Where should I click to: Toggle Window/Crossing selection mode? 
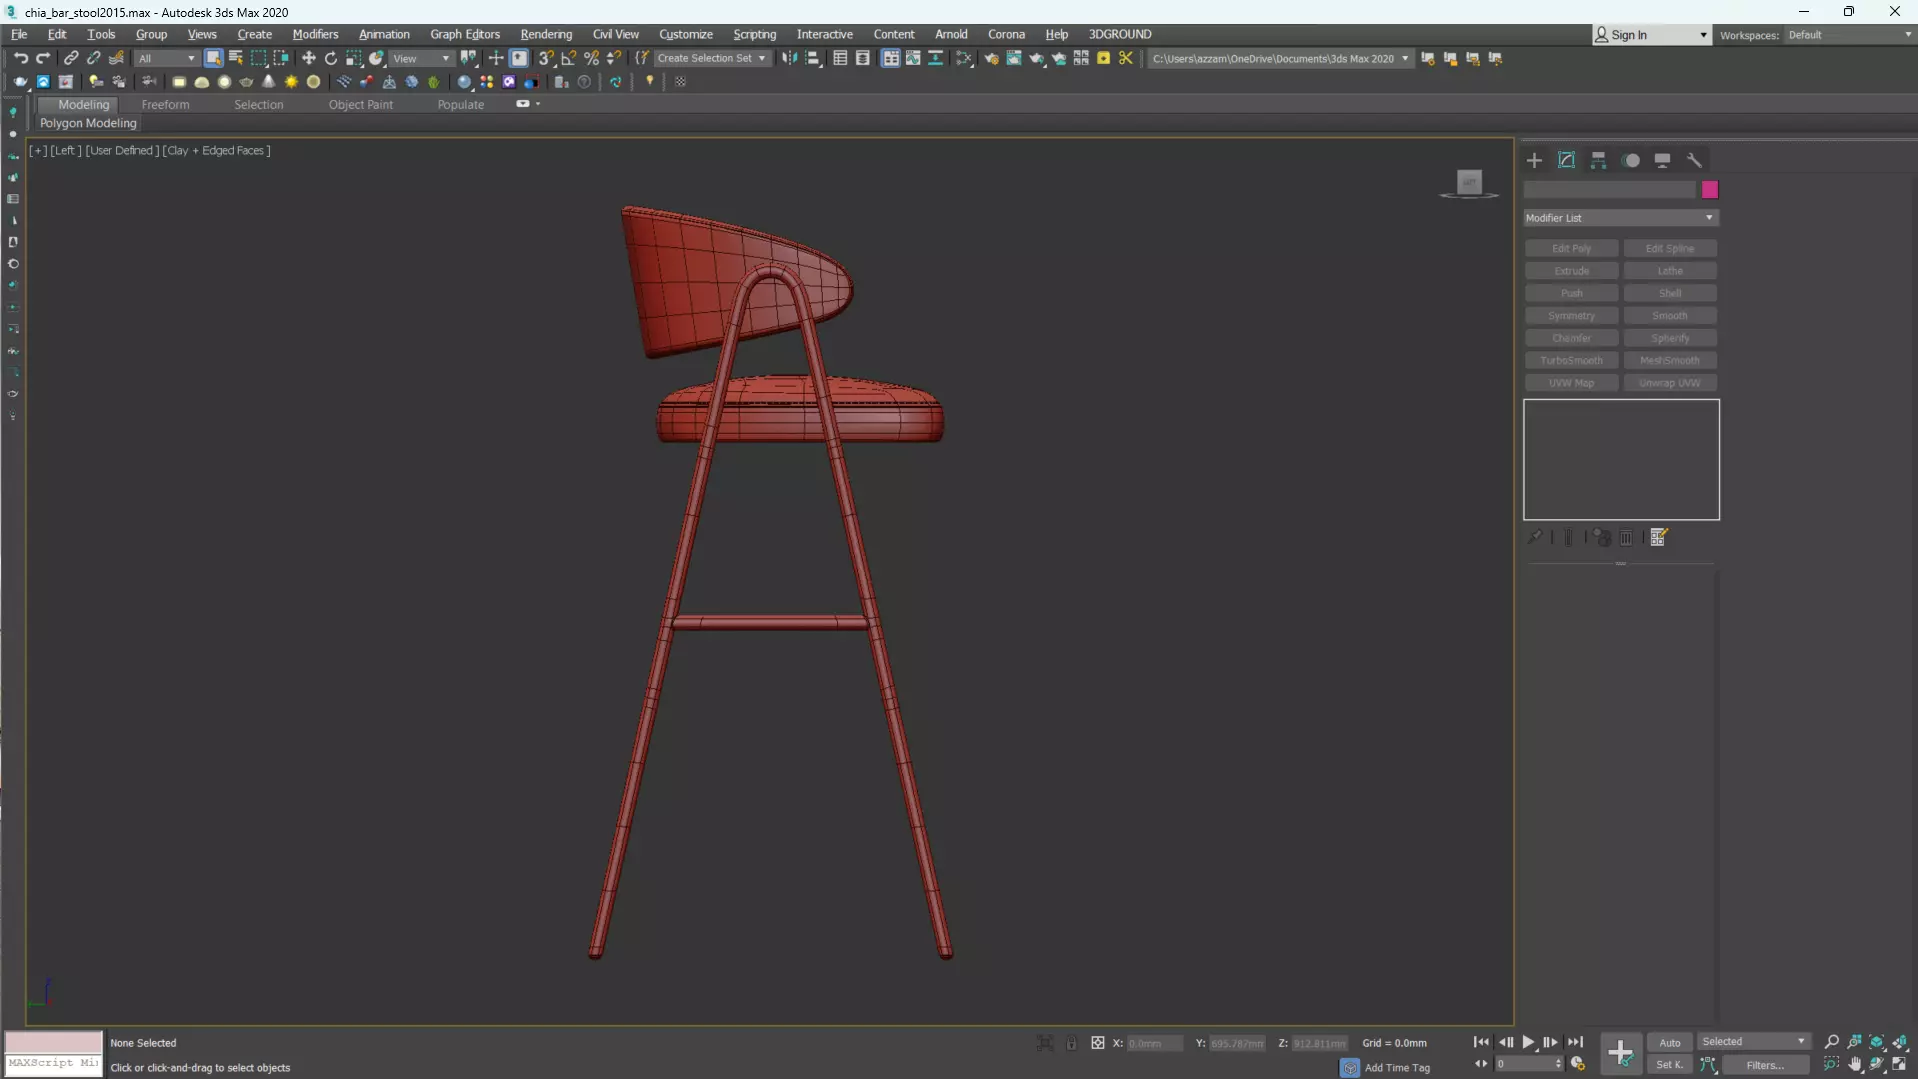[281, 58]
